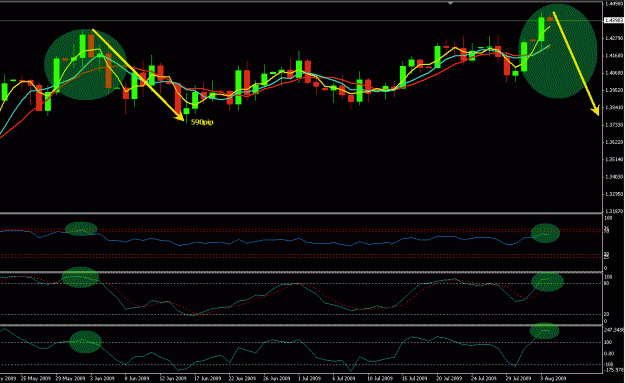Click the 0.00 level label on bottom indicator scale

tap(609, 354)
